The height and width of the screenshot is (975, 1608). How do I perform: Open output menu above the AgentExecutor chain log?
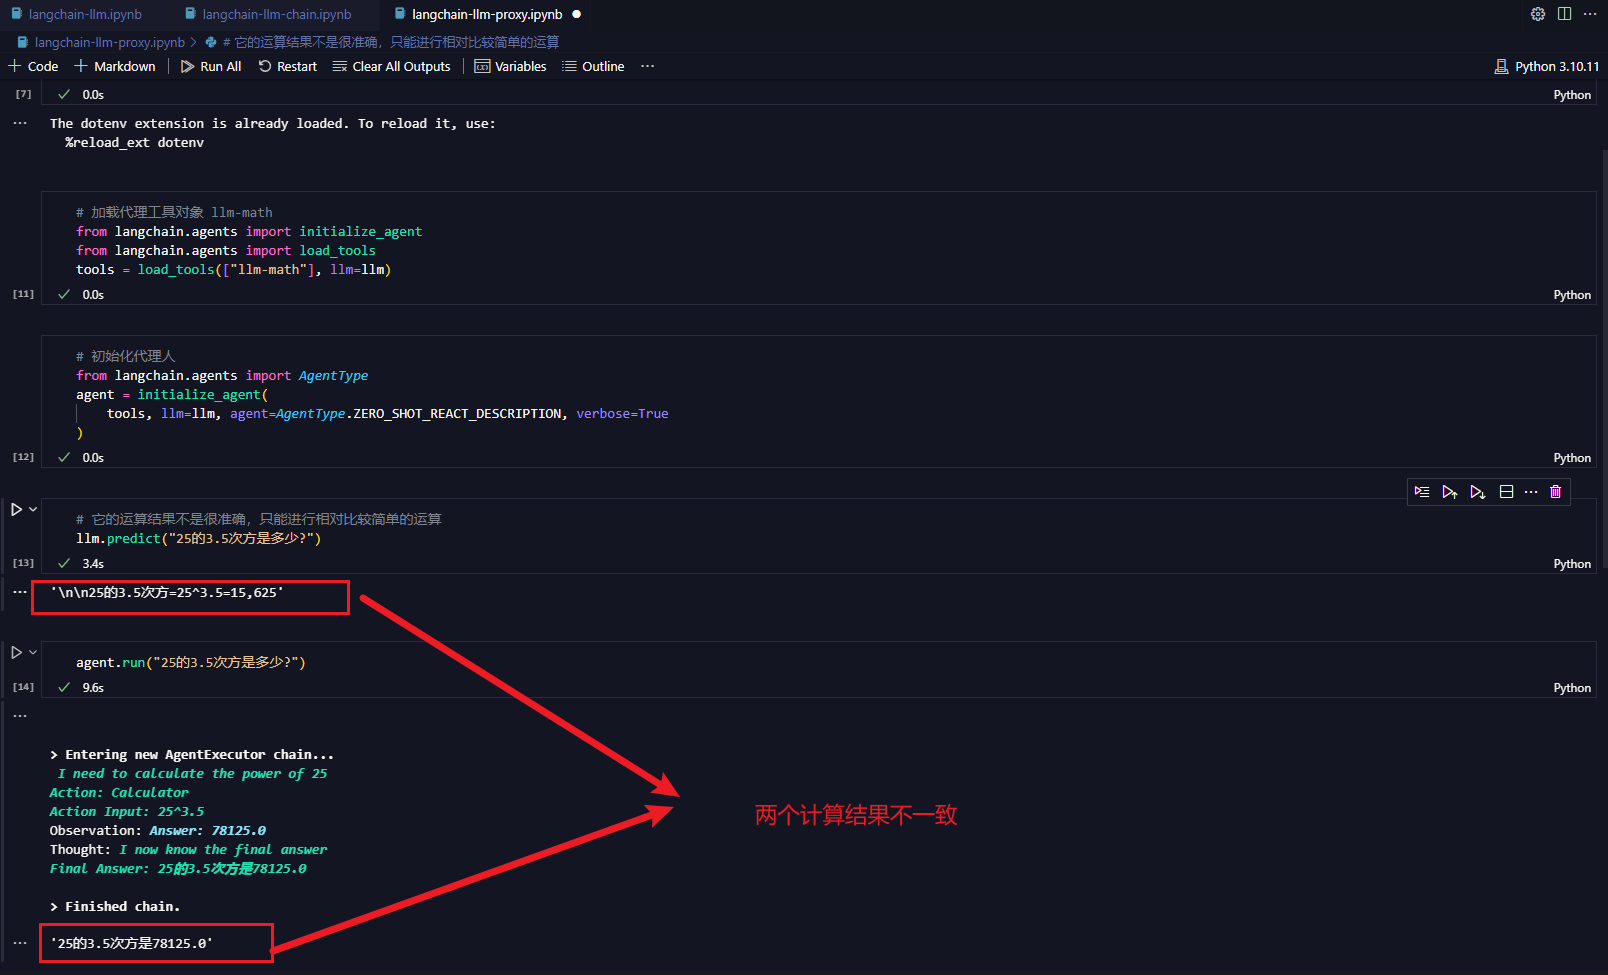[20, 716]
